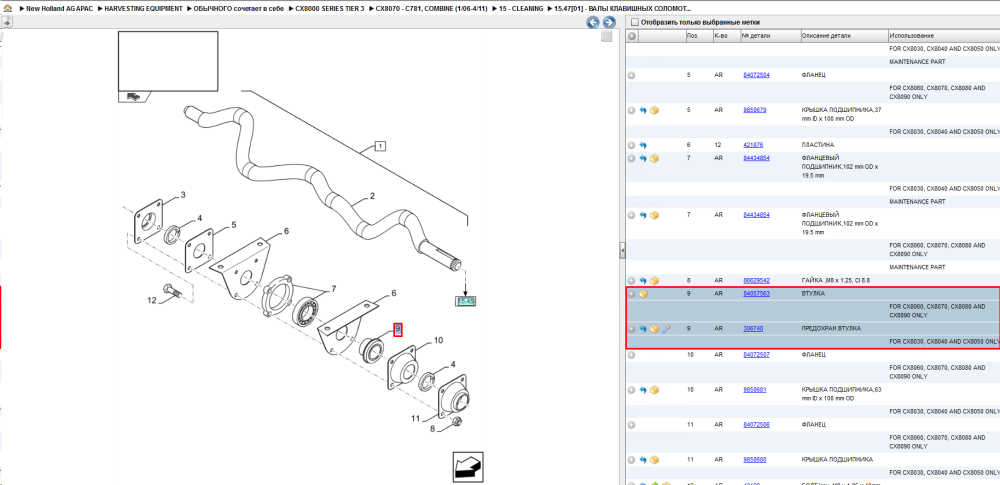Viewport: 1000px width, 485px height.
Task: Click the orientation arrow icon below the diagram
Action: pos(467,467)
